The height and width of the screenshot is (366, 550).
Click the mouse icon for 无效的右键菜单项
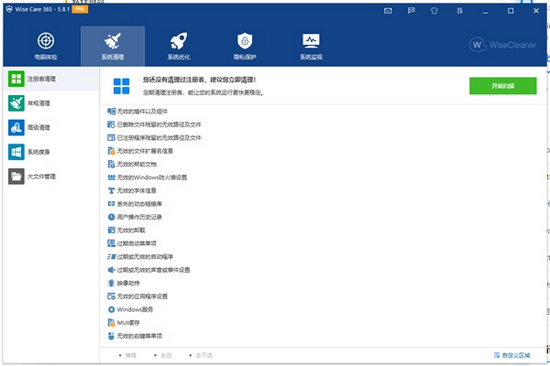pyautogui.click(x=111, y=336)
